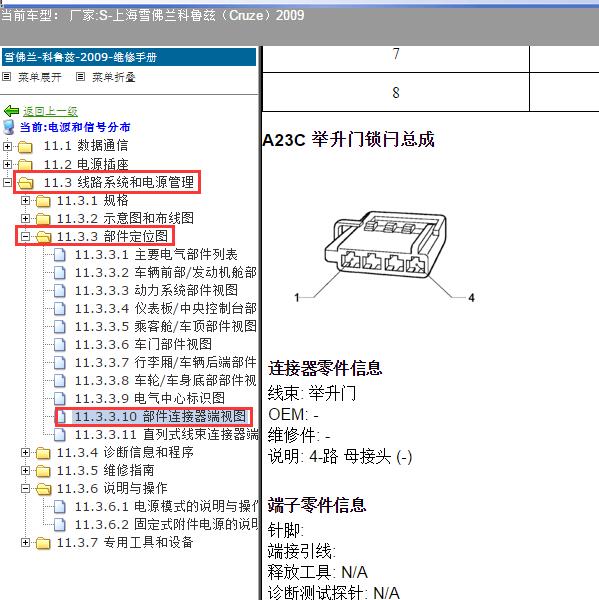Click the 11.3.1 规格 folder icon
599x600 pixels.
pos(43,201)
